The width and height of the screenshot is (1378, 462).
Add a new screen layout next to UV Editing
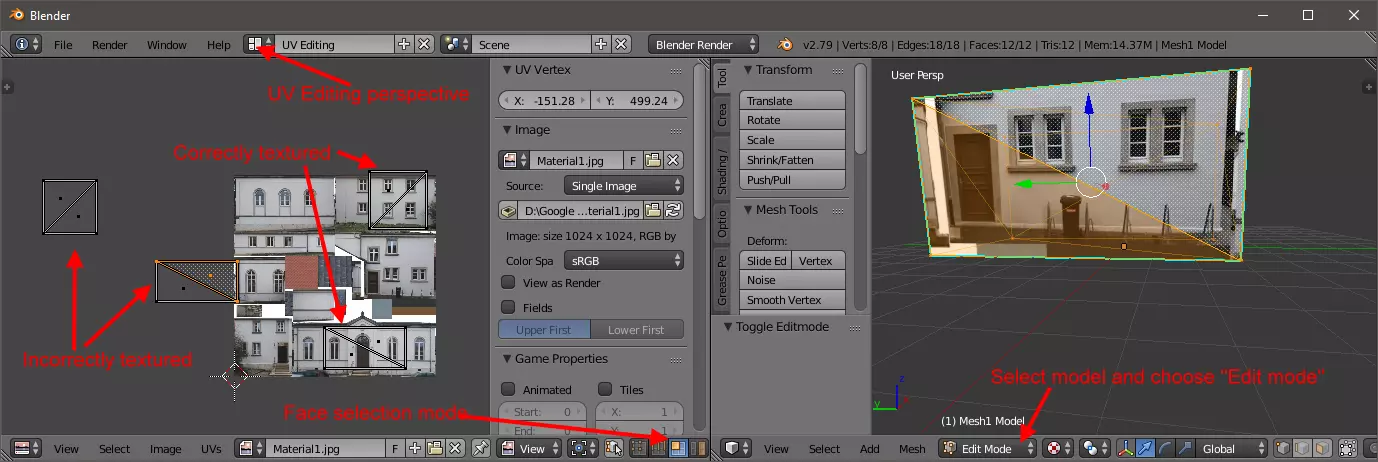point(404,44)
